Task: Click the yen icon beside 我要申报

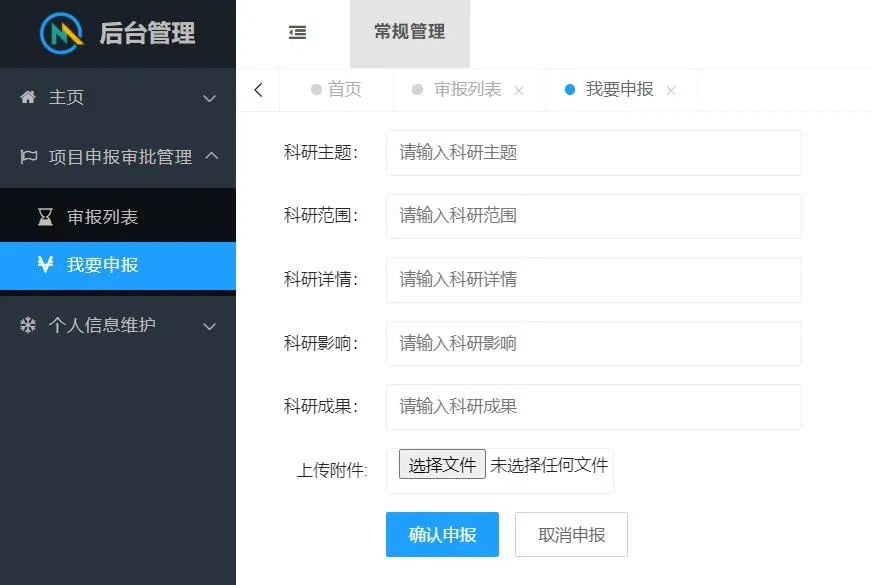Action: pyautogui.click(x=45, y=264)
